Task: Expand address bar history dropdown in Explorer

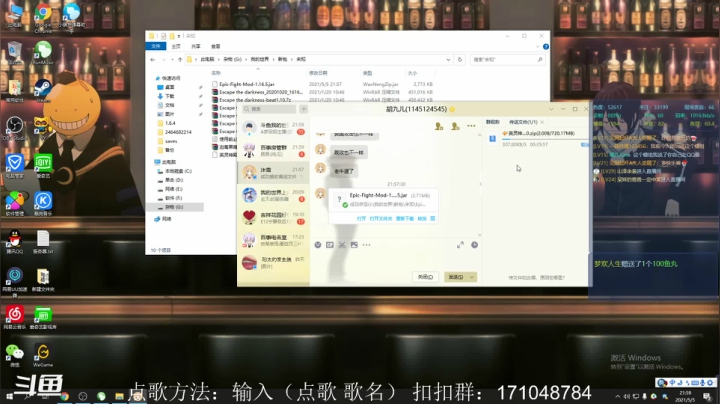Action: pos(448,59)
